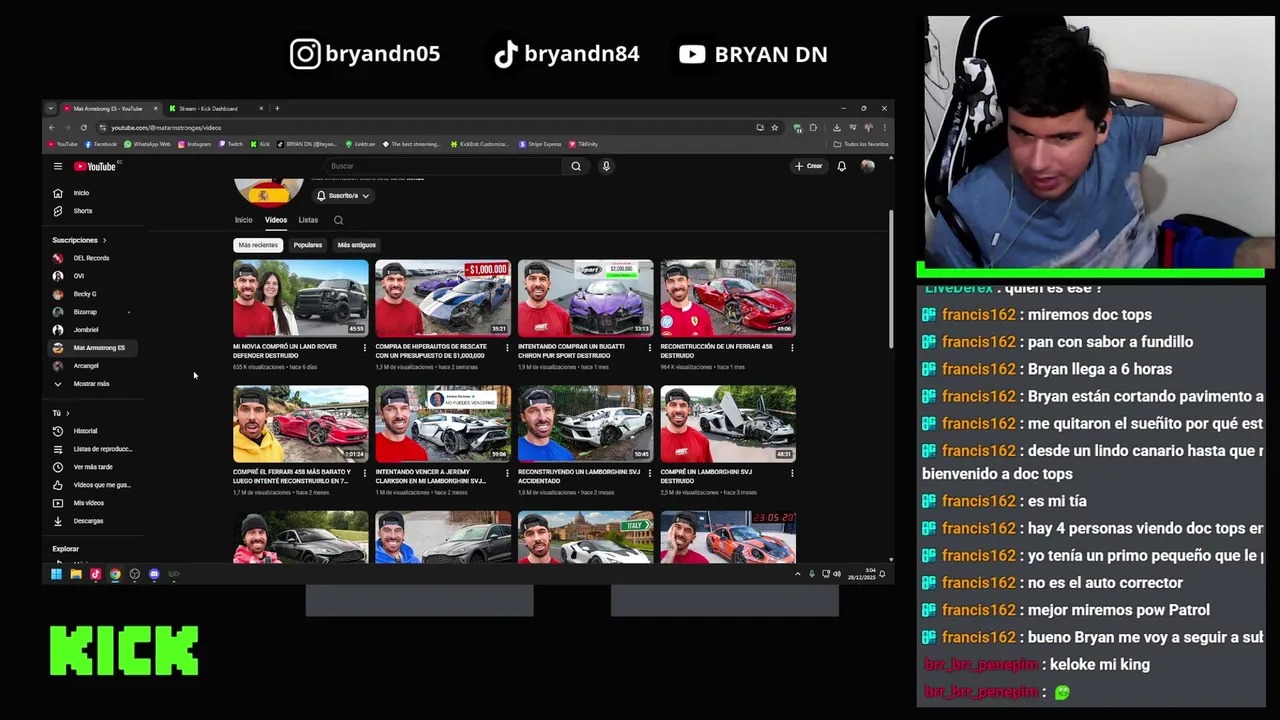
Task: Switch to channel Inicio tab
Action: (x=244, y=220)
